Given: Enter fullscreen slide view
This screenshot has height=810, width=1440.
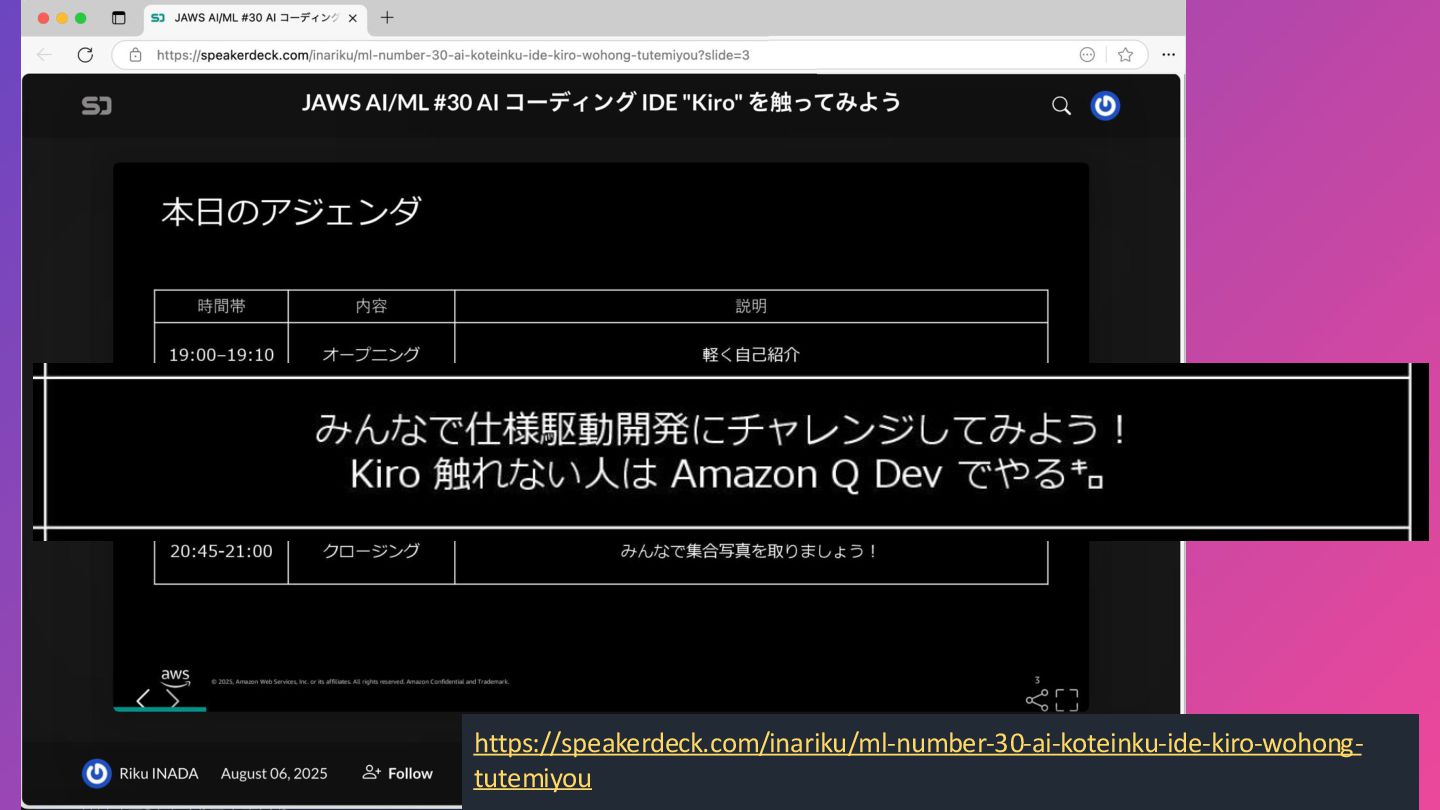Looking at the screenshot, I should (1067, 700).
